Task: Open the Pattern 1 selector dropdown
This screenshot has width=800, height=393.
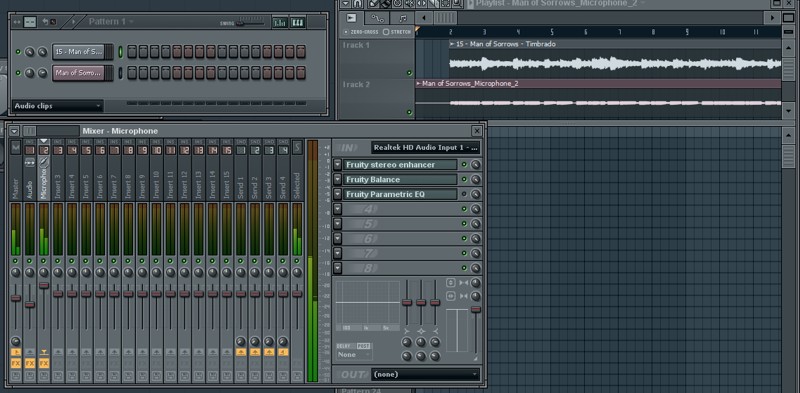Action: pyautogui.click(x=110, y=21)
